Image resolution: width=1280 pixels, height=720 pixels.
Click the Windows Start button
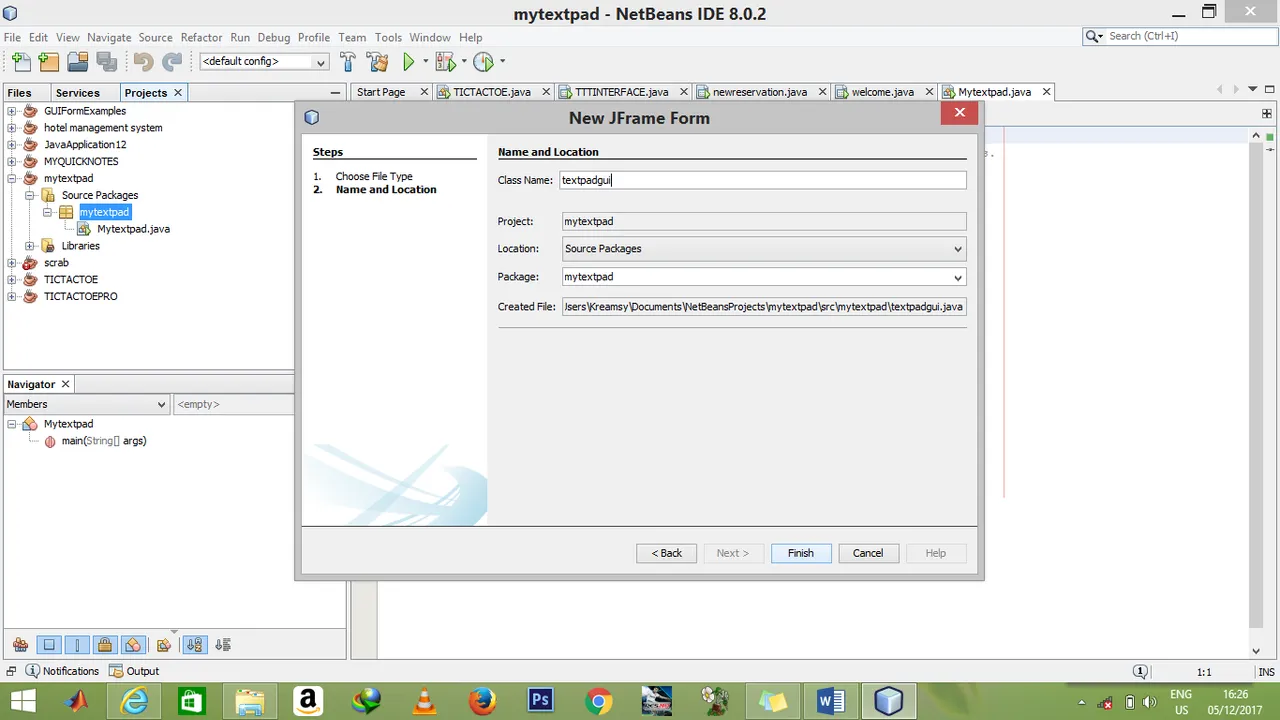[x=22, y=701]
